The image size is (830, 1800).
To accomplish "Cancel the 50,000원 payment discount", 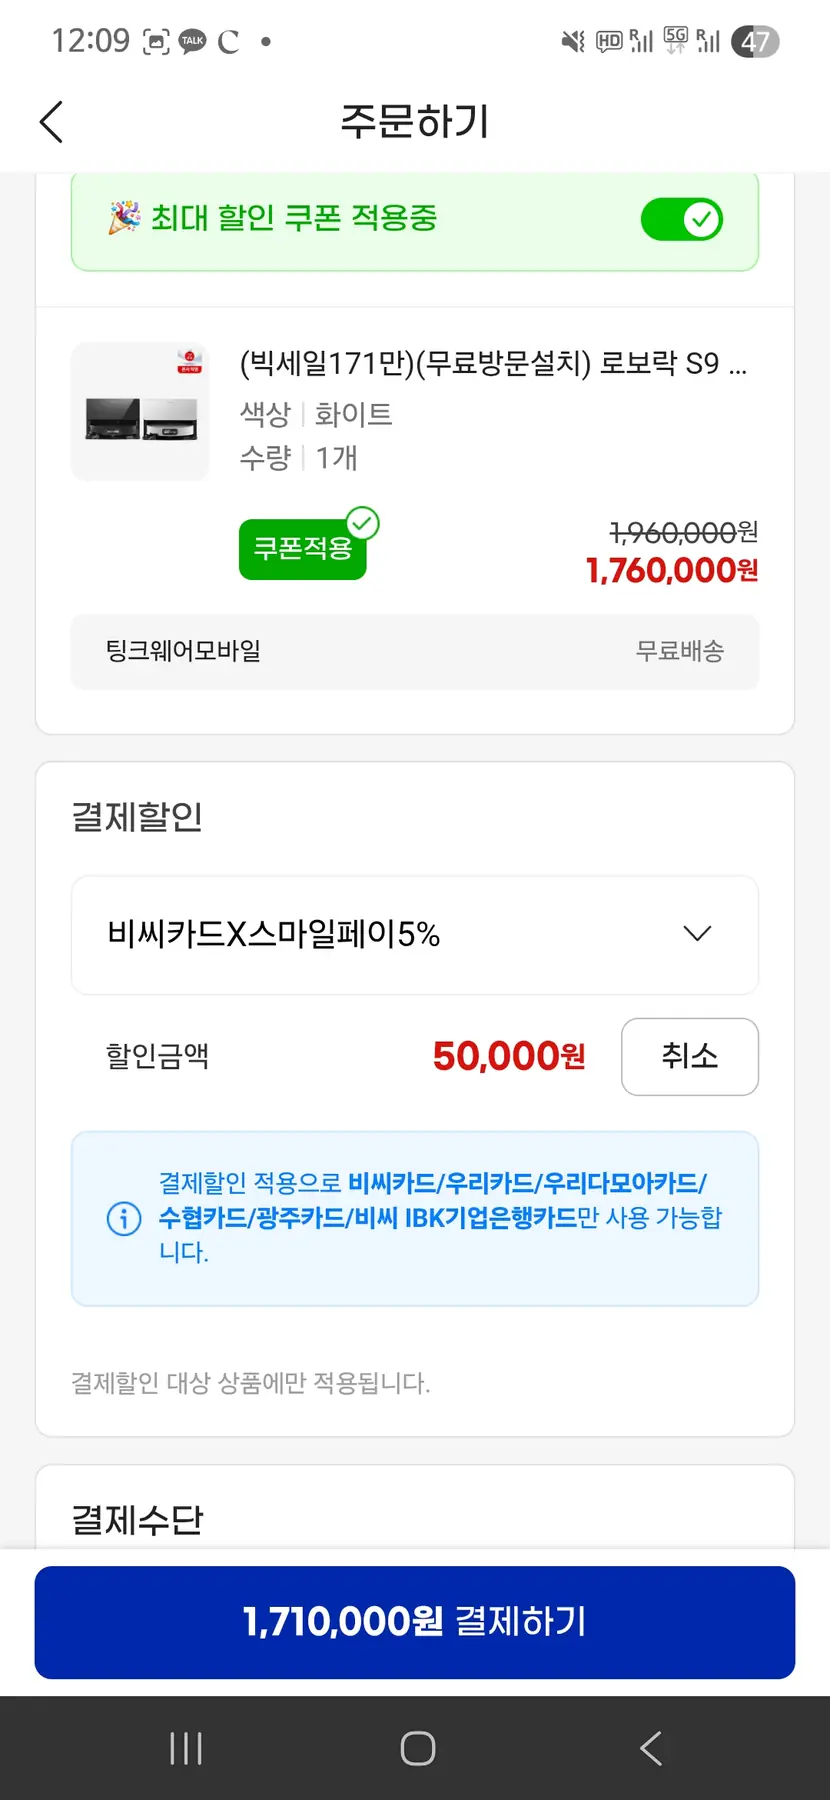I will pyautogui.click(x=689, y=1057).
